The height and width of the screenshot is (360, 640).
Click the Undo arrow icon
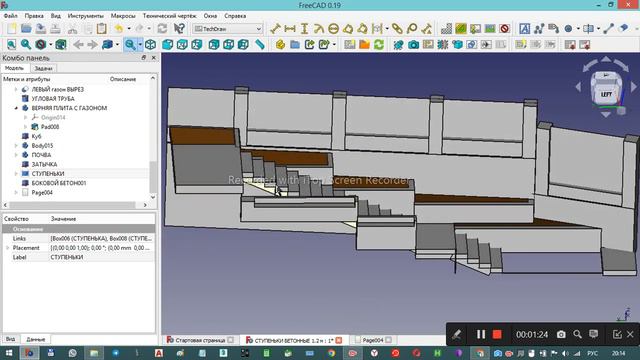(x=118, y=29)
